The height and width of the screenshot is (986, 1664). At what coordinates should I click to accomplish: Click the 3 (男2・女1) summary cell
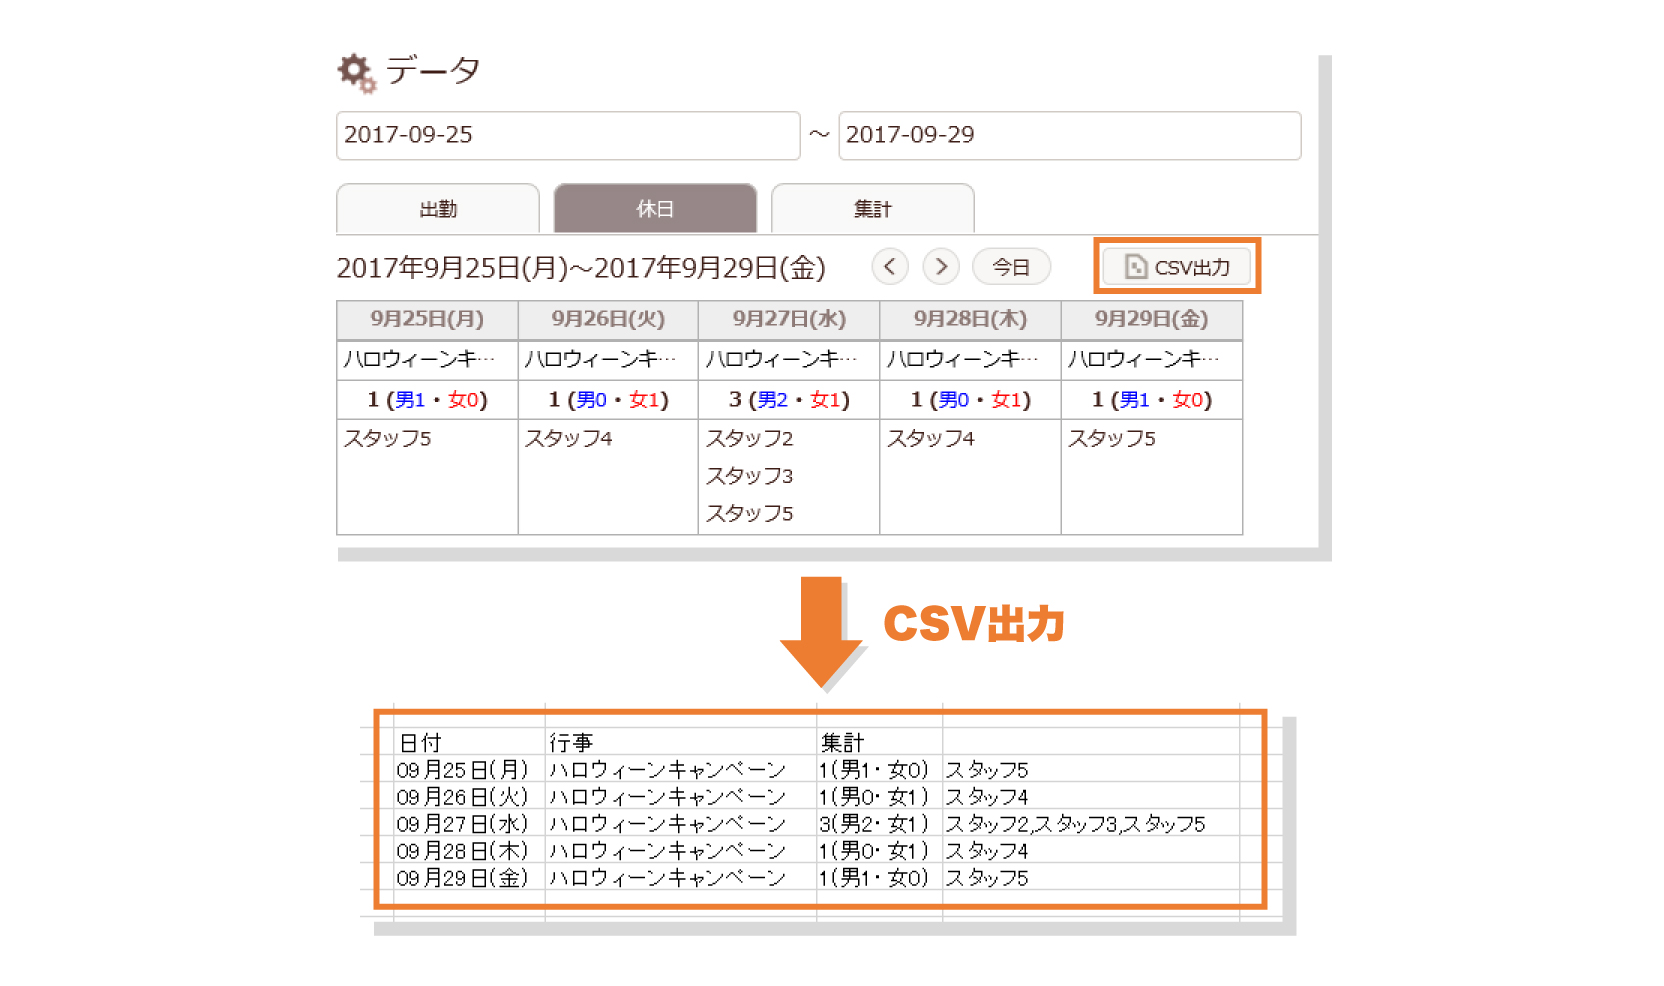789,400
